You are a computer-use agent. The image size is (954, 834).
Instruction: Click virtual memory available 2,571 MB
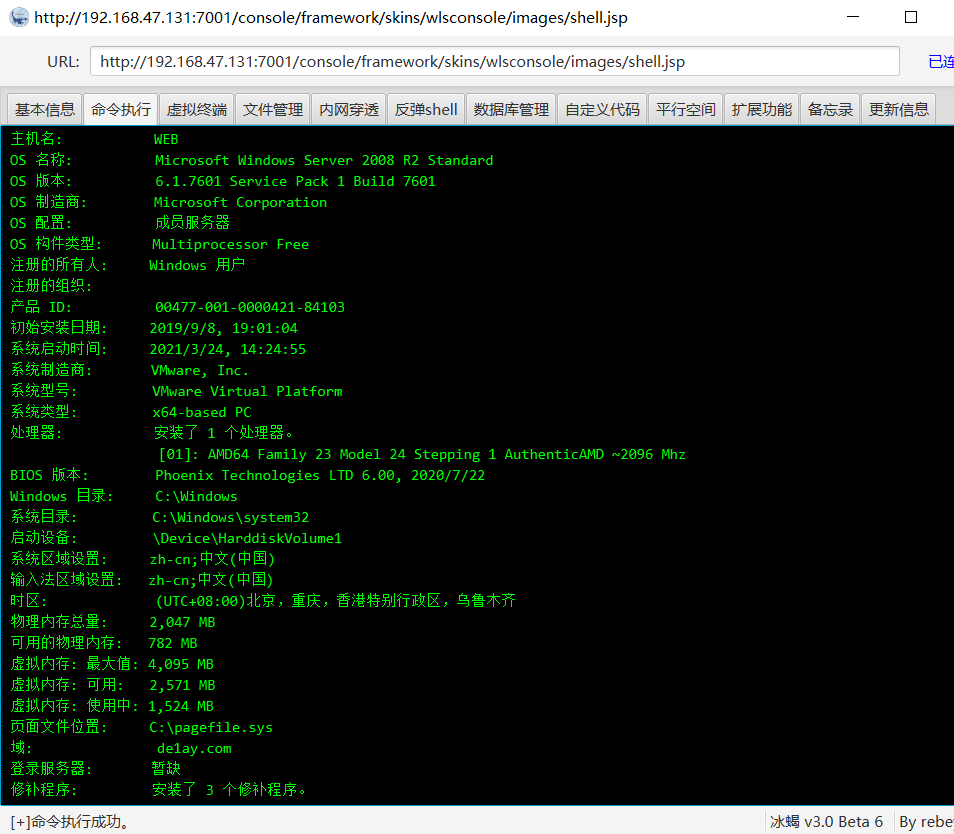pyautogui.click(x=183, y=685)
